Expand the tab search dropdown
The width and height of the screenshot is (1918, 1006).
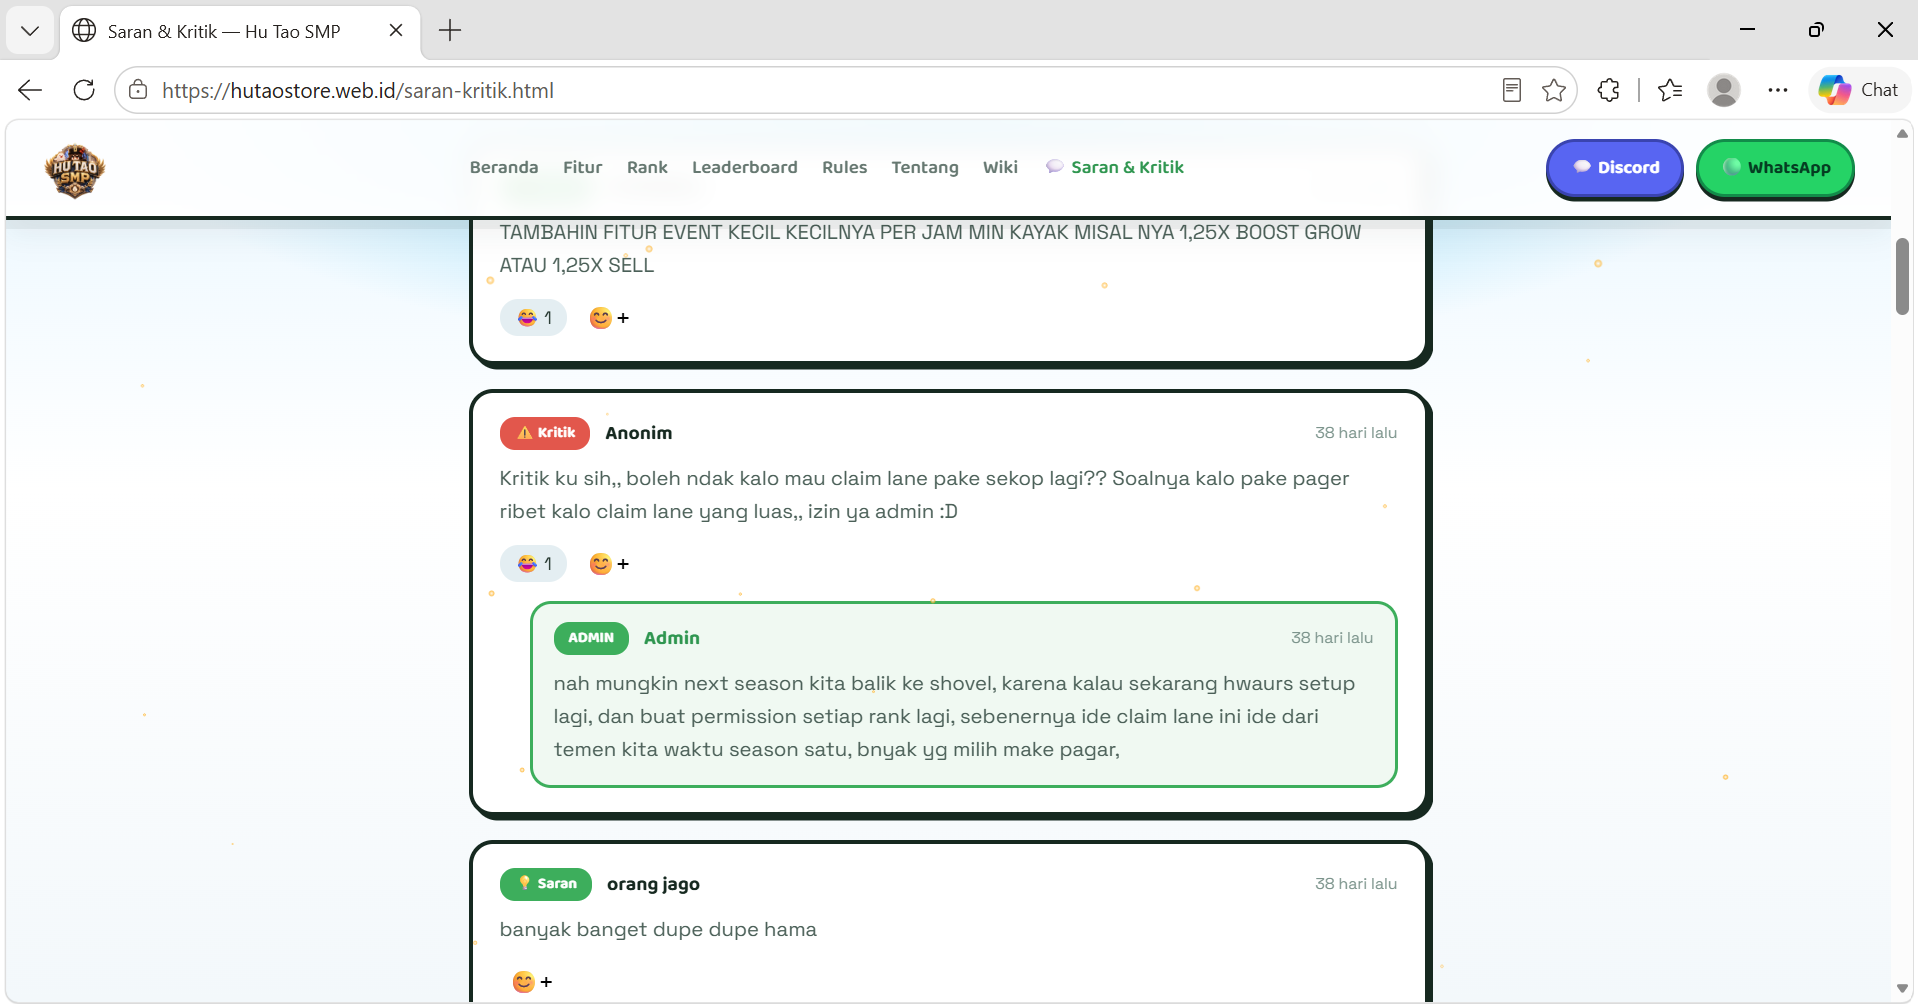[x=30, y=31]
